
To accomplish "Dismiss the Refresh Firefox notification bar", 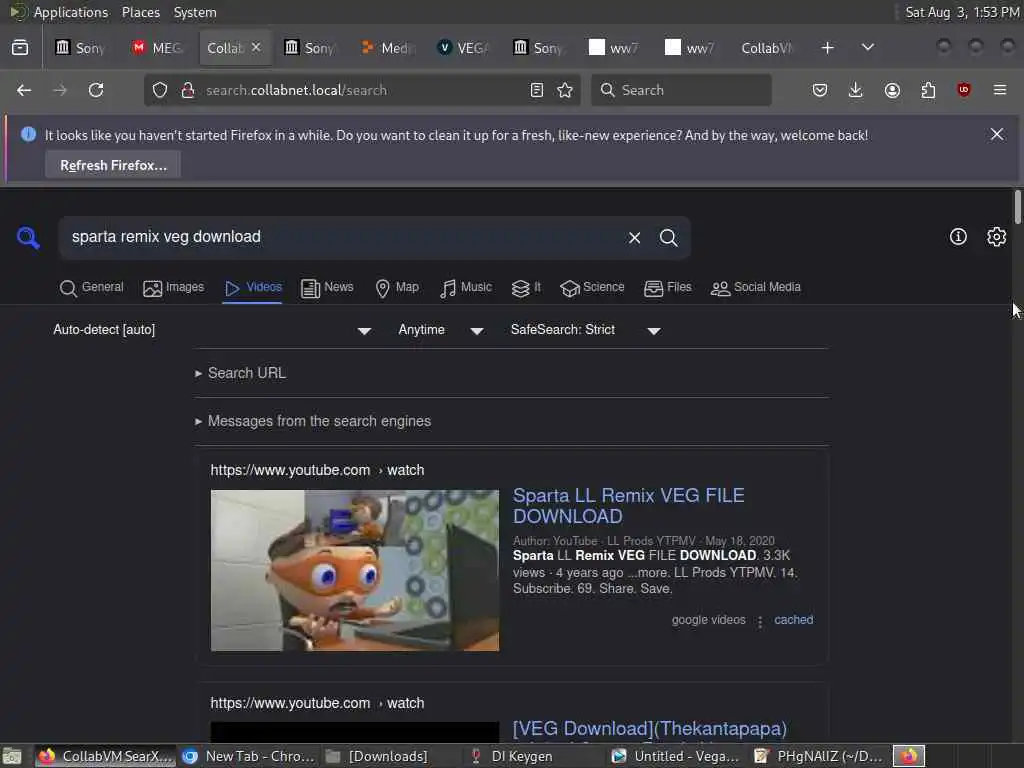I will (997, 134).
